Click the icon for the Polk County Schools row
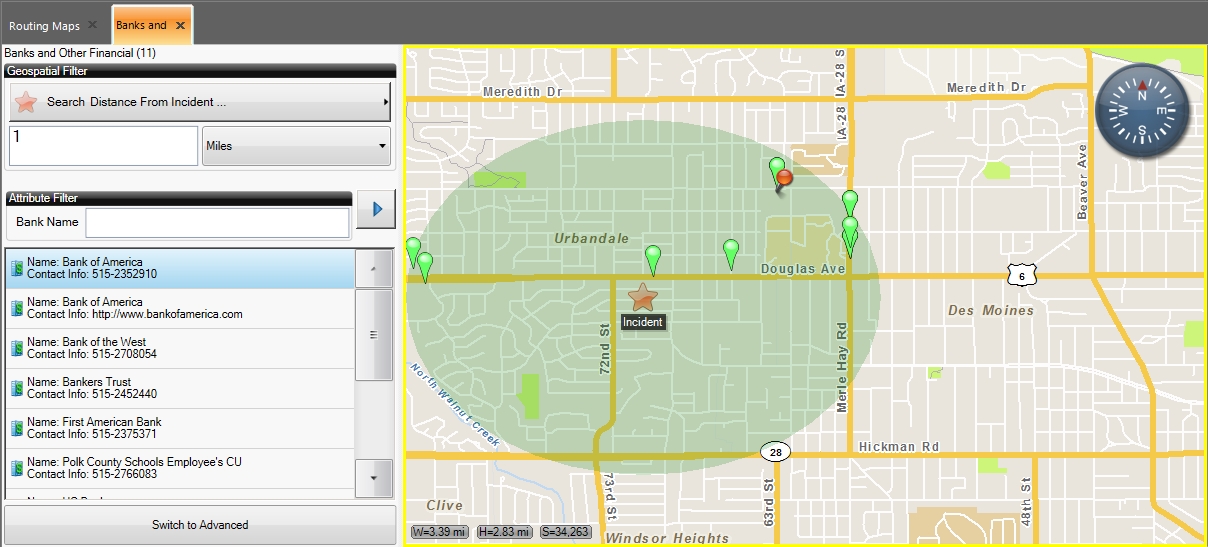1208x547 pixels. click(17, 468)
